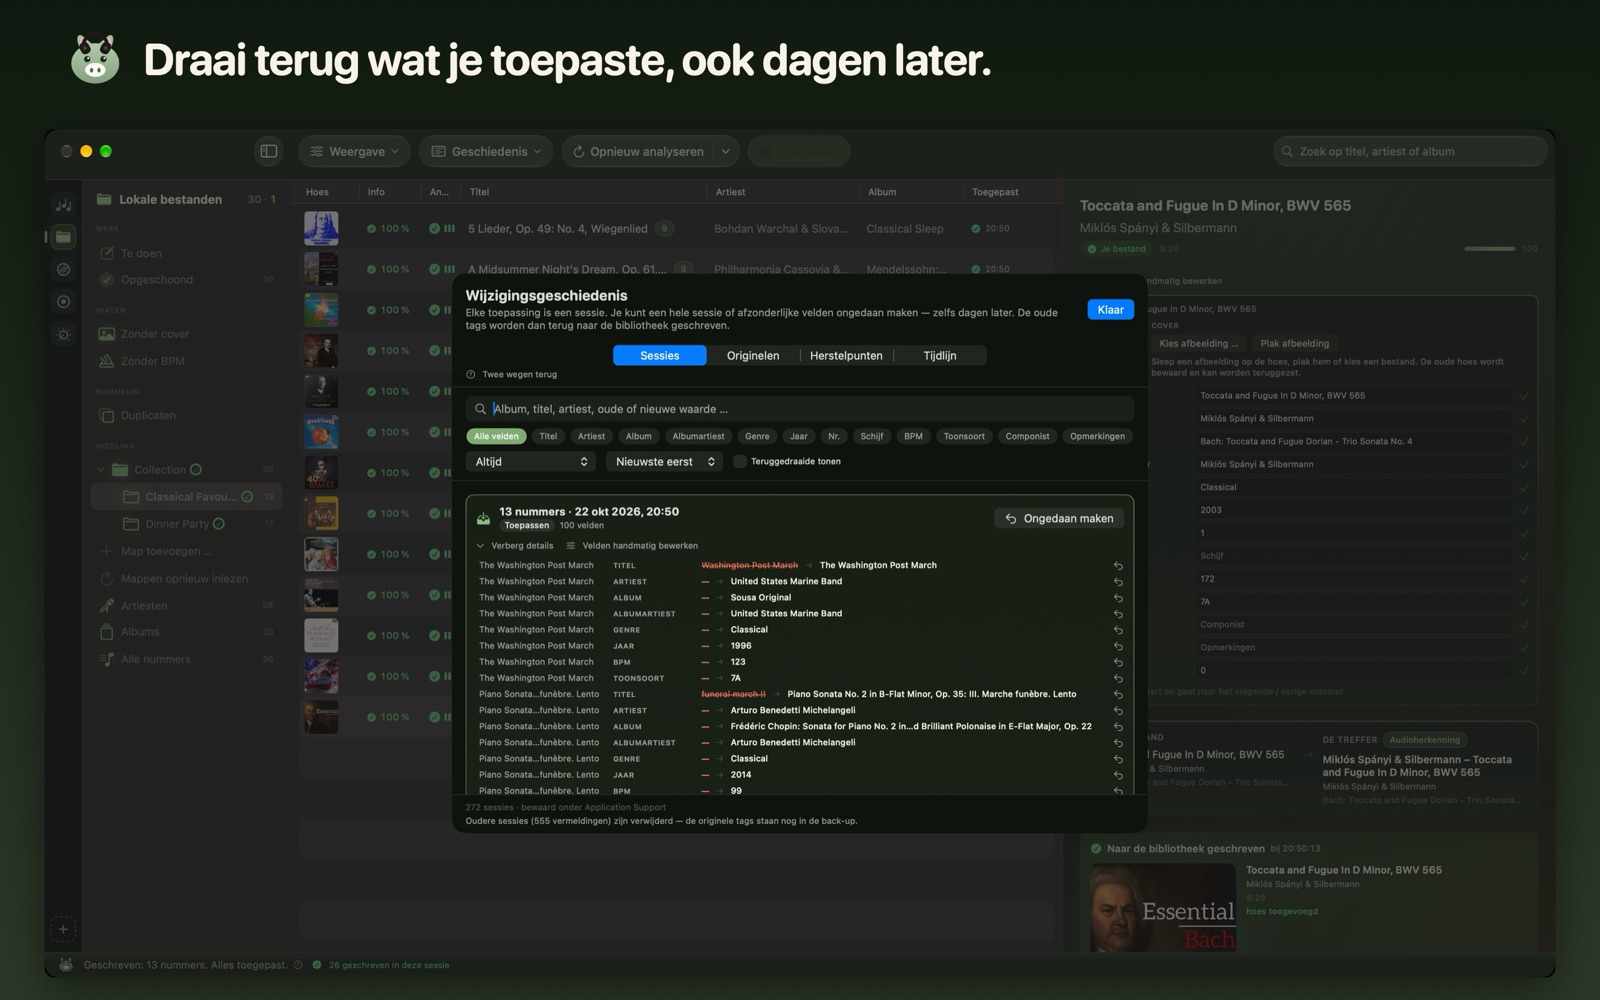Click the Essential Bach cover thumbnail
The height and width of the screenshot is (1000, 1600).
coord(1162,907)
